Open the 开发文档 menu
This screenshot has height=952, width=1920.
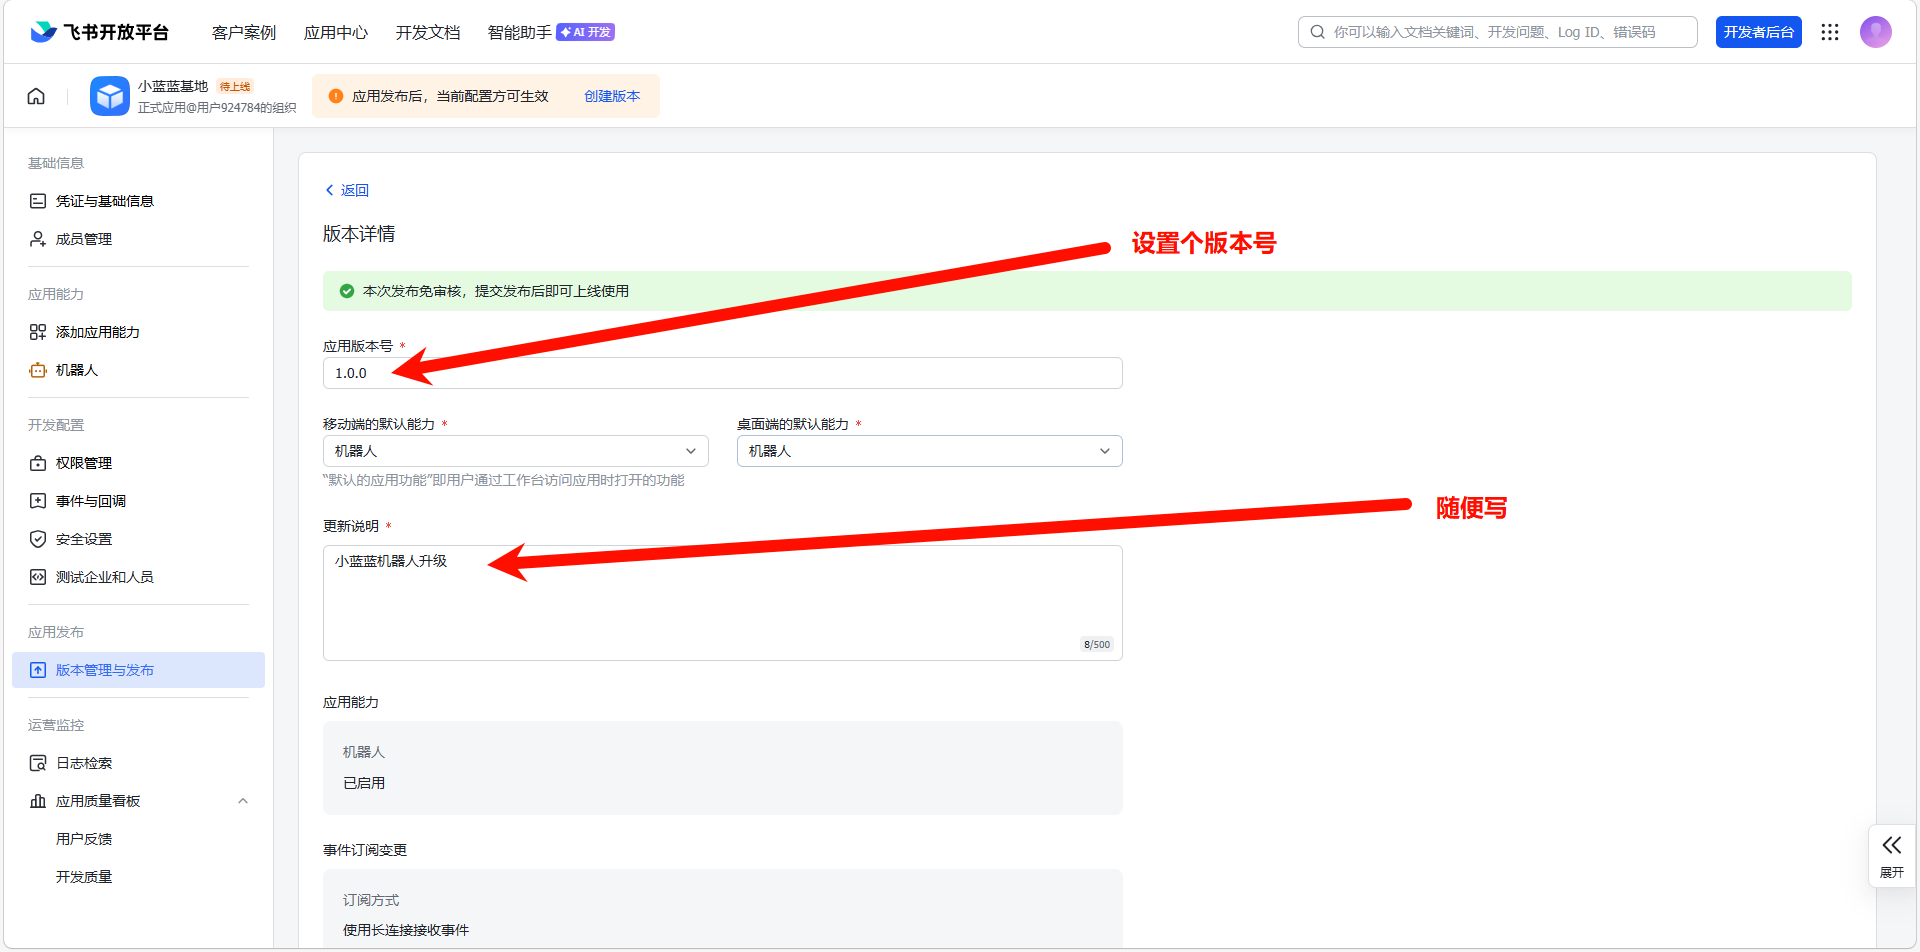point(427,32)
